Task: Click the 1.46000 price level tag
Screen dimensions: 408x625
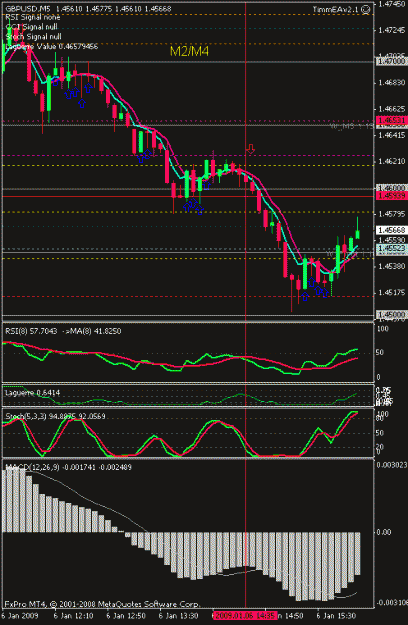Action: point(392,187)
